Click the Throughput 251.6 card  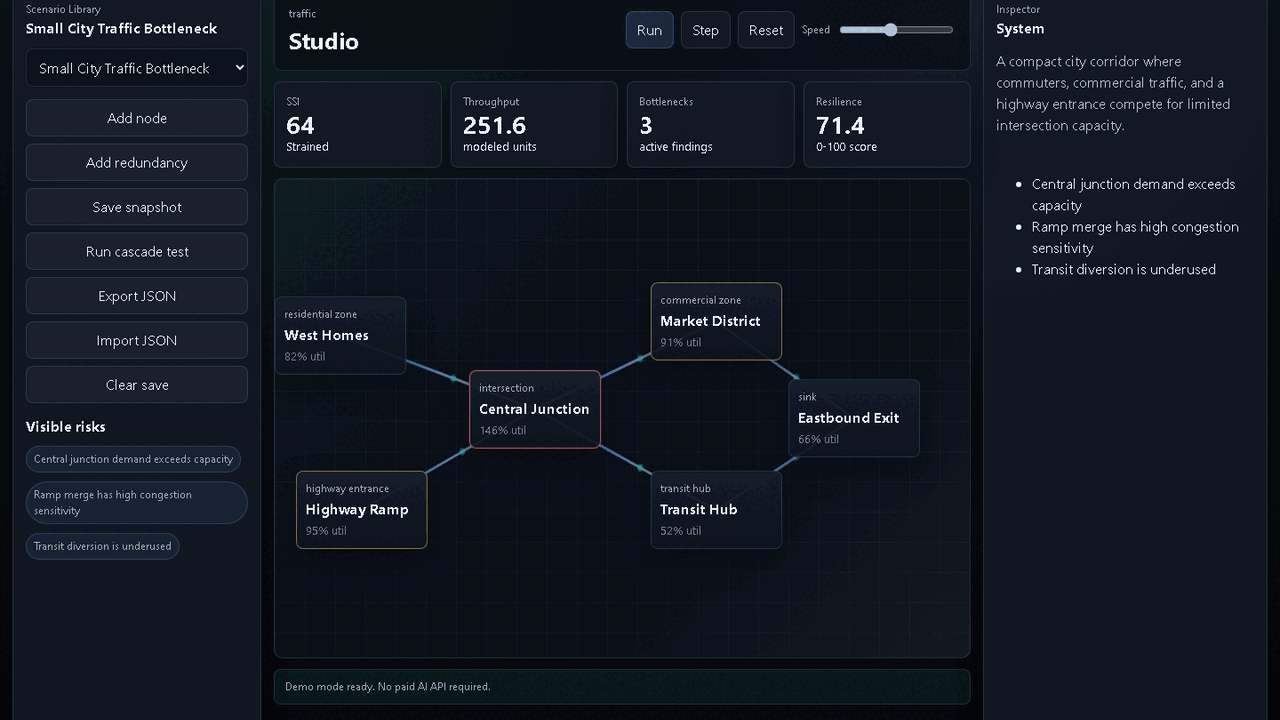click(x=534, y=124)
